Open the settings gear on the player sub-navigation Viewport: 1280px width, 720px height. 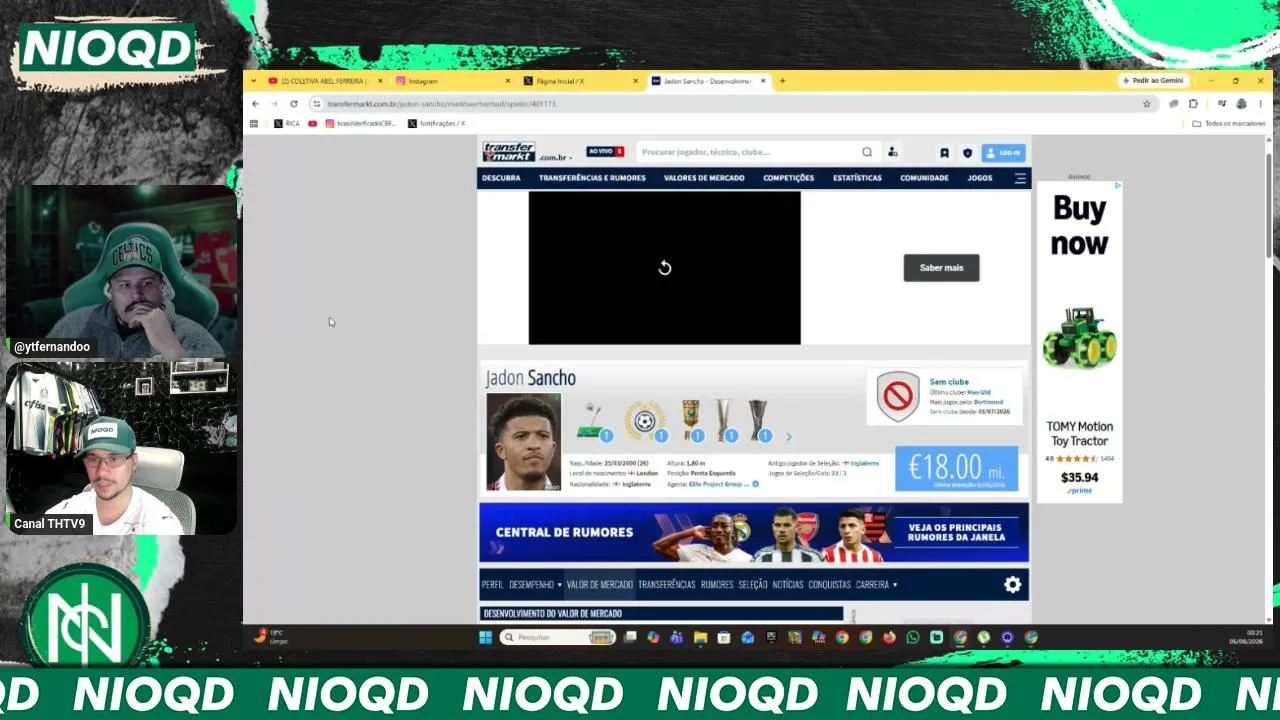tap(1012, 585)
